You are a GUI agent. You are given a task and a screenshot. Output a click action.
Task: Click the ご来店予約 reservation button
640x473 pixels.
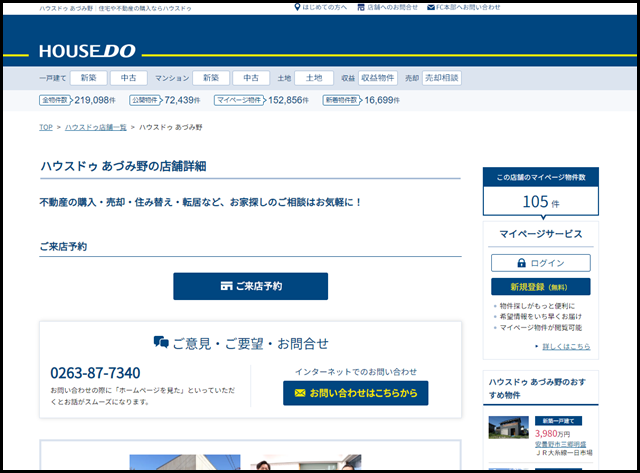251,286
